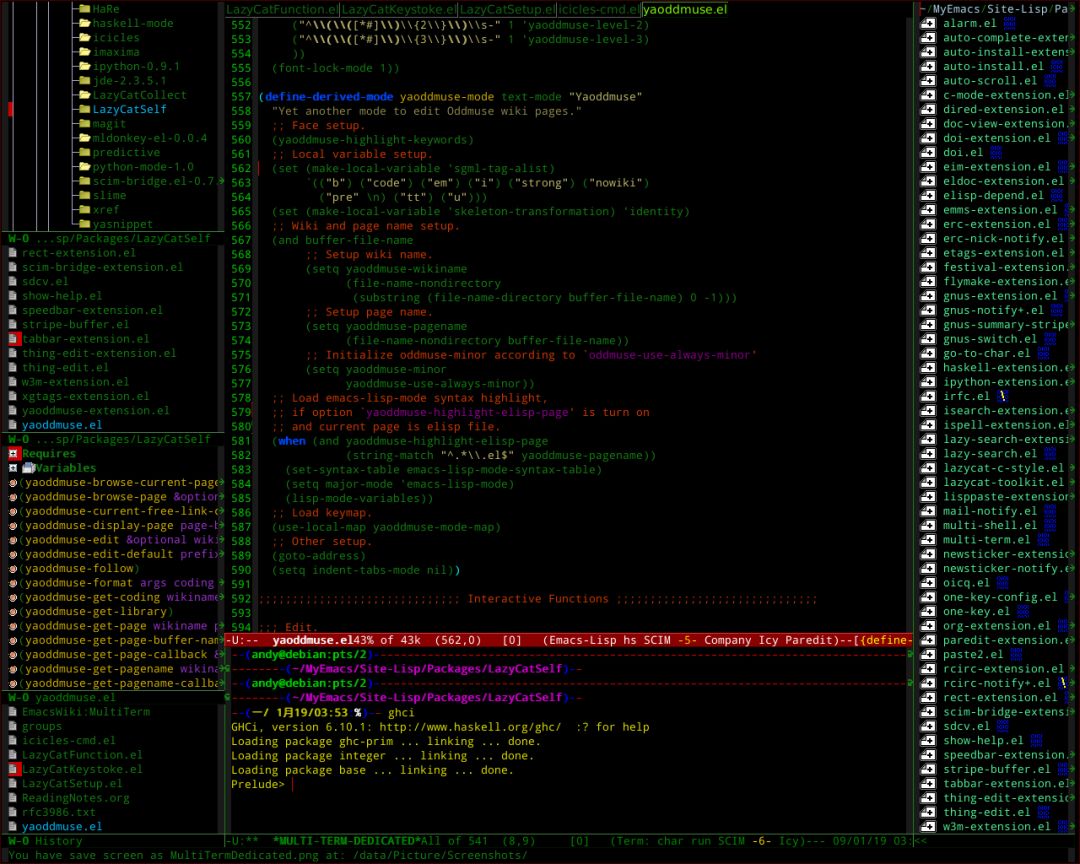Expand doi.el in the speedbar list

coord(929,153)
